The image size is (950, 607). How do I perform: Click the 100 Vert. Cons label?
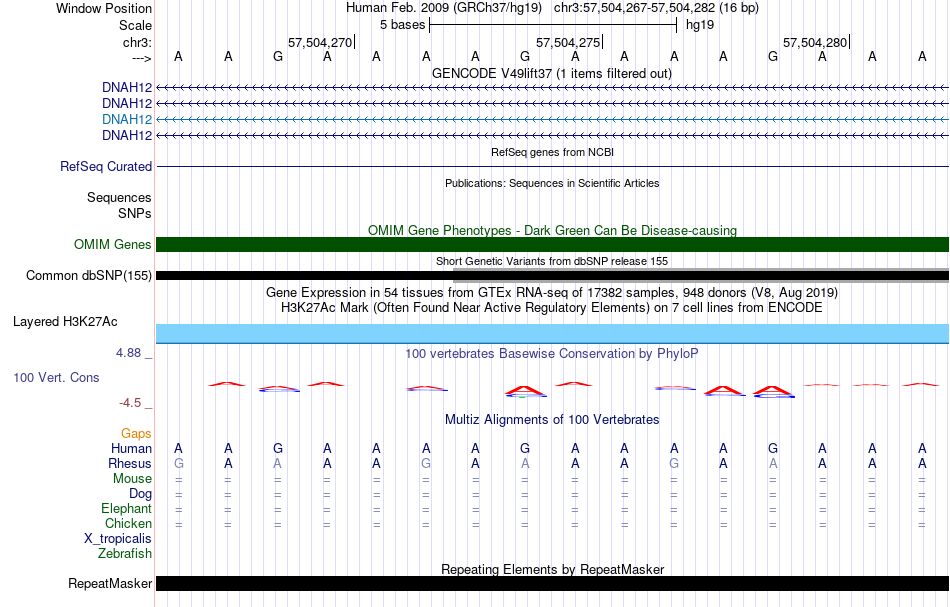(x=56, y=377)
